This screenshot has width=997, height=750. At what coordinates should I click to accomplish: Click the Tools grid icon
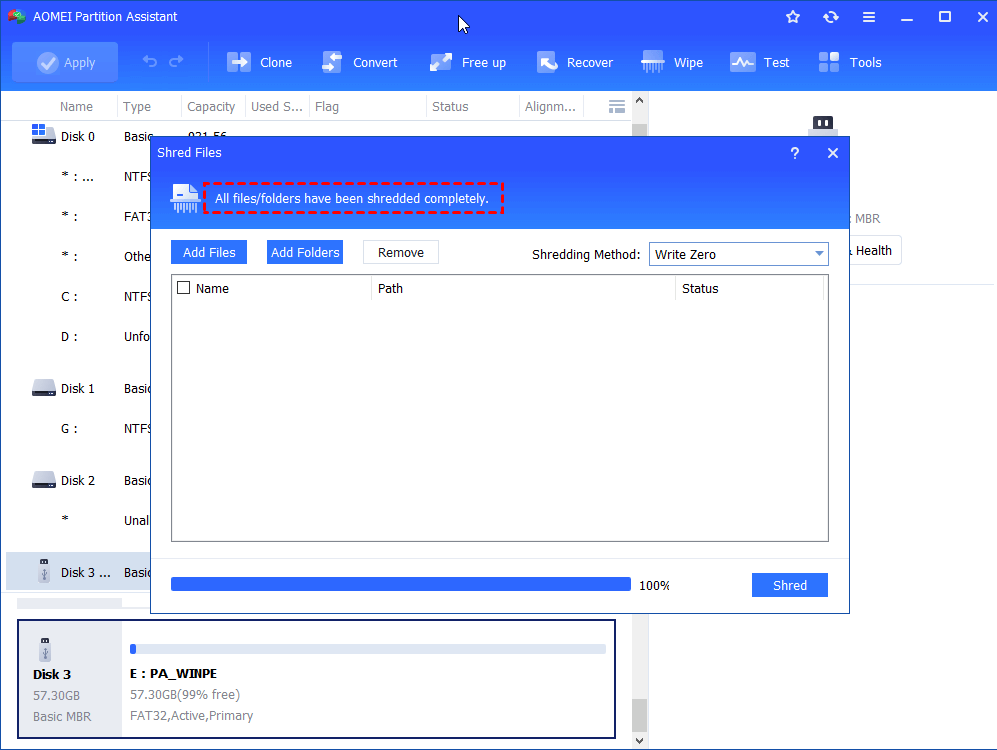[x=829, y=62]
